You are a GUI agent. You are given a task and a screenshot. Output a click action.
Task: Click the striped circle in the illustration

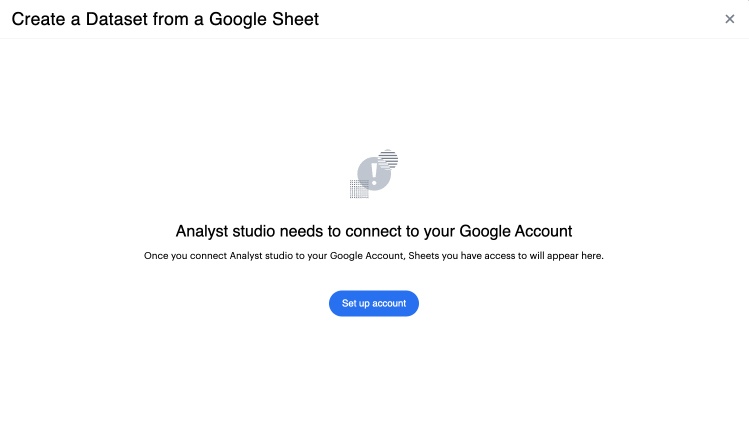pyautogui.click(x=388, y=158)
